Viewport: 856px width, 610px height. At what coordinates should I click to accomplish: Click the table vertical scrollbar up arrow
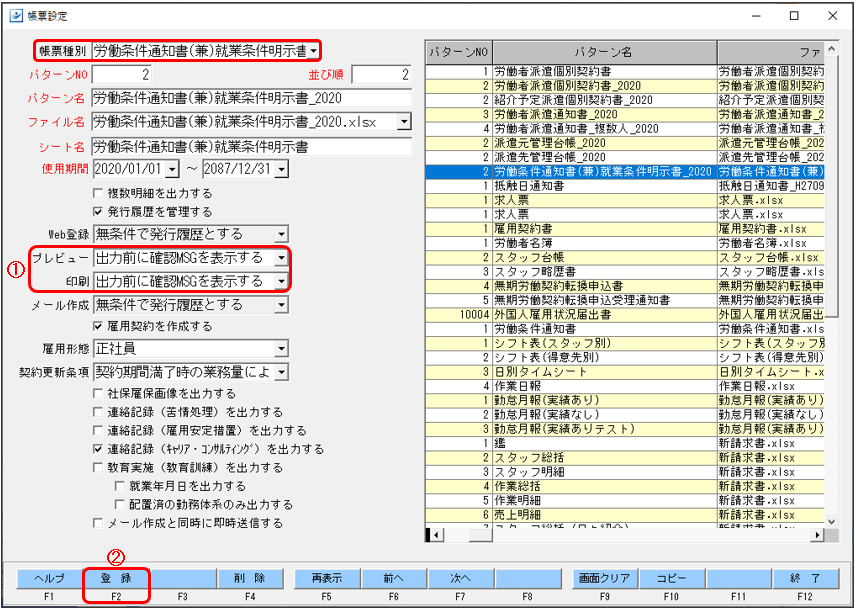(x=831, y=49)
